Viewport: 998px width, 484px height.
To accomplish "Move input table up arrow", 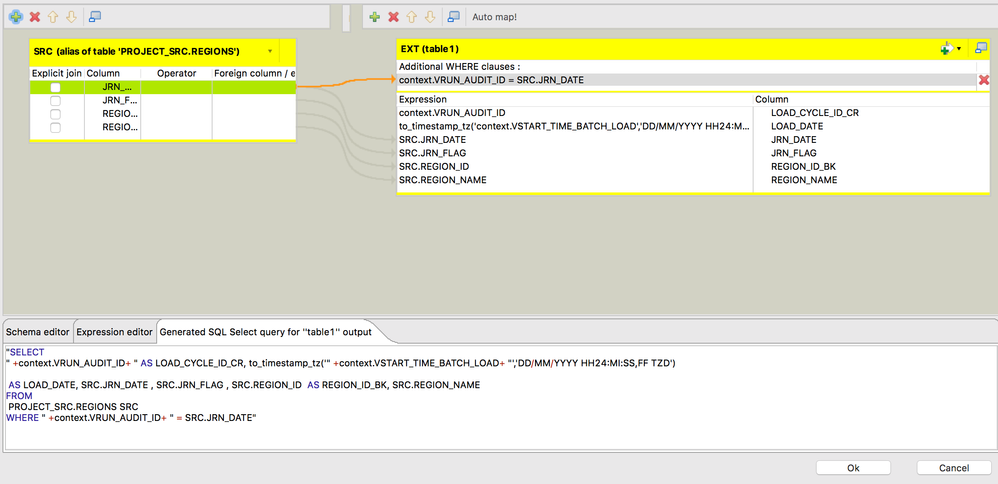I will point(53,17).
